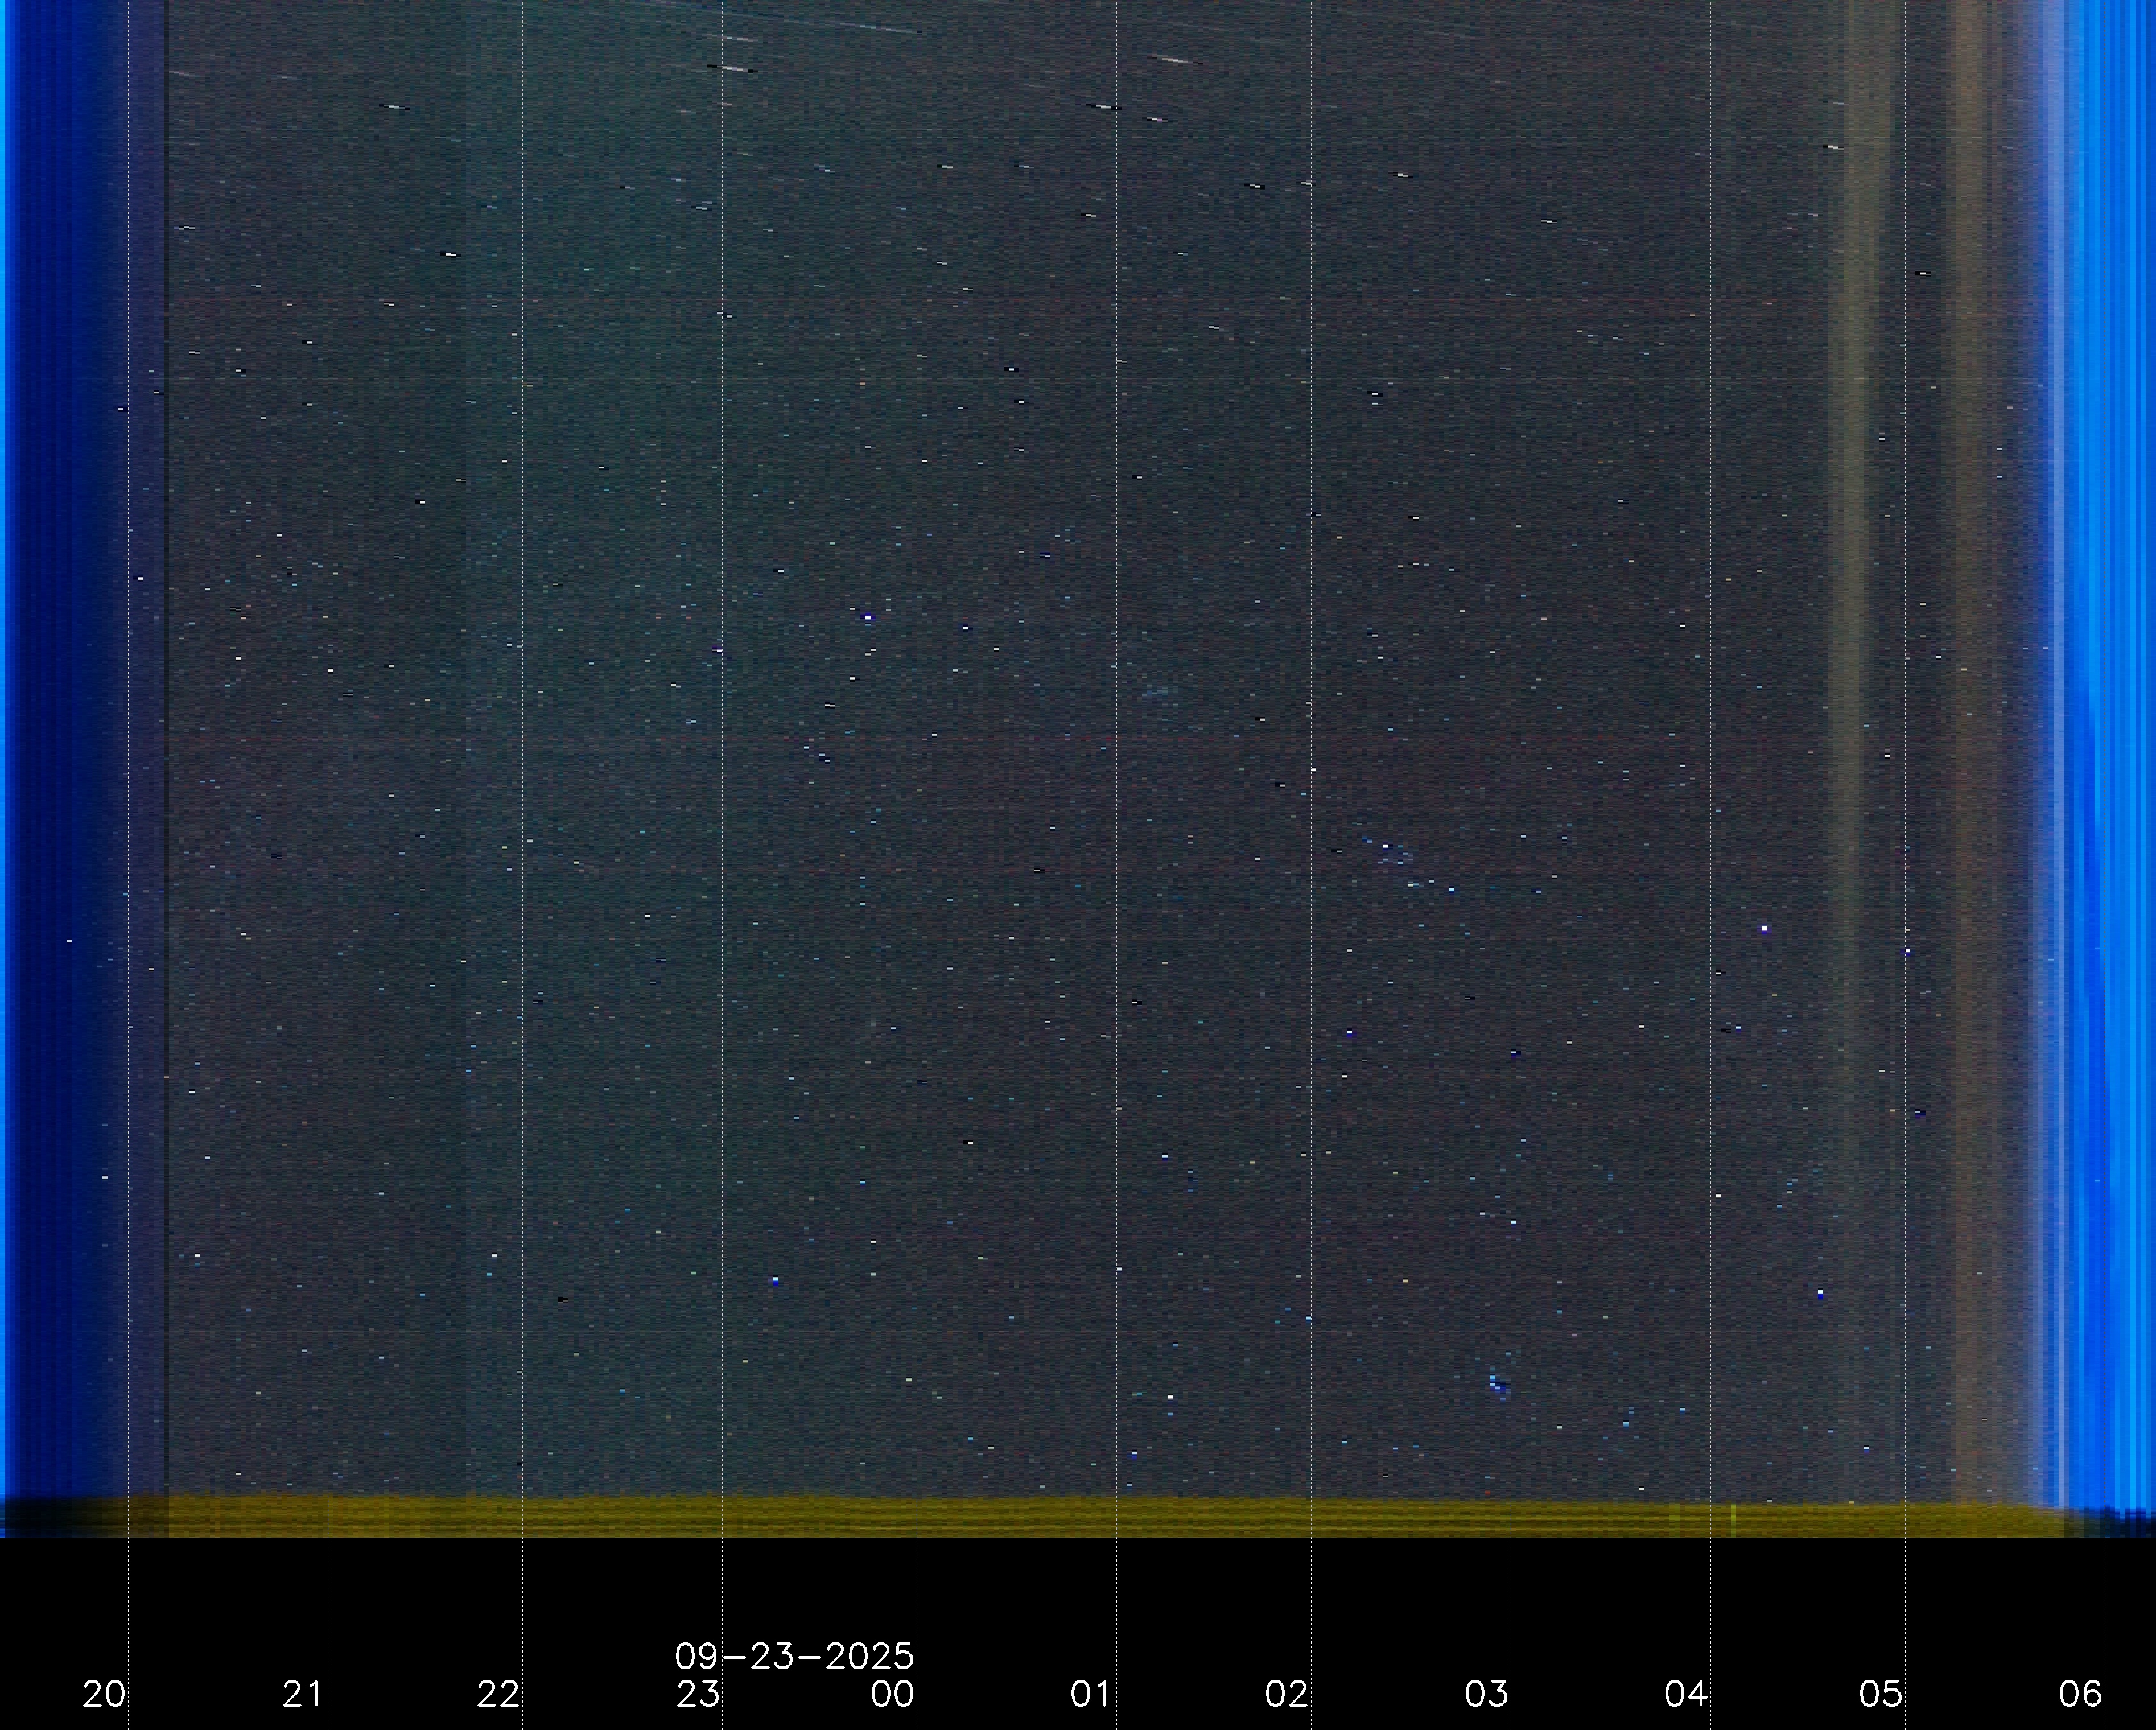Viewport: 2156px width, 1730px height.
Task: Select the 03 hour label
Action: point(1486,1694)
